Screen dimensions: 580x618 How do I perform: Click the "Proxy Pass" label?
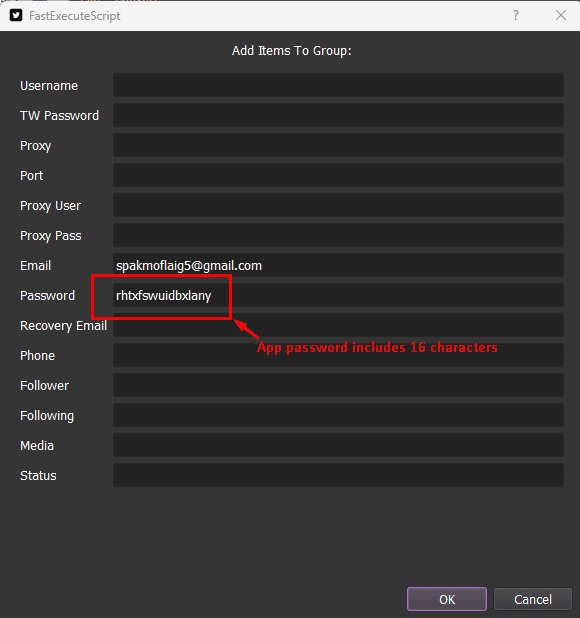tap(51, 236)
